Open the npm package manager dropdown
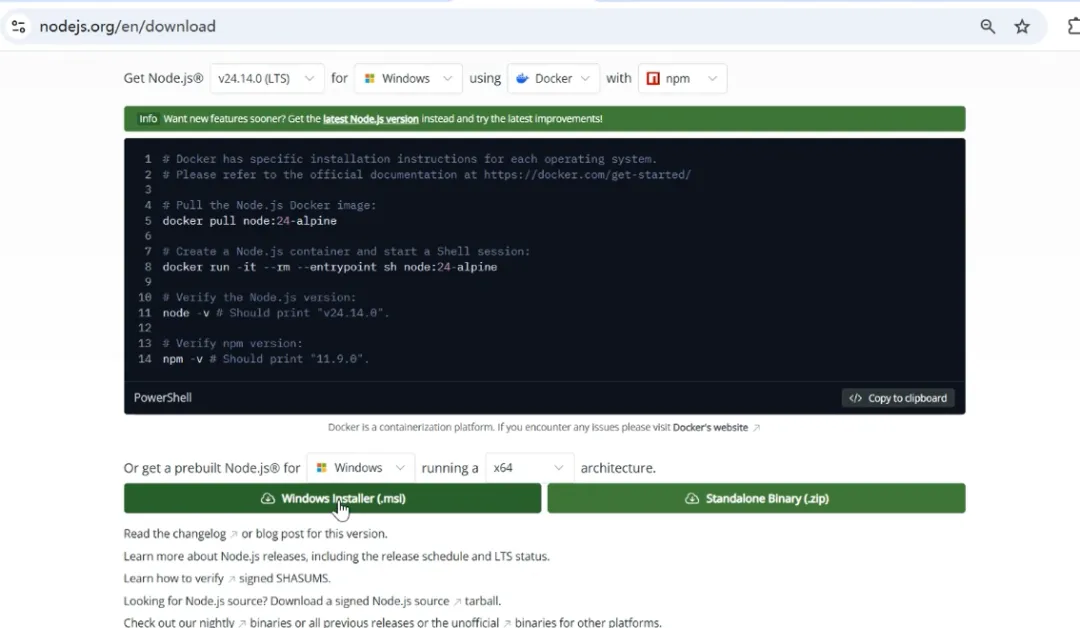This screenshot has height=628, width=1080. [x=682, y=78]
